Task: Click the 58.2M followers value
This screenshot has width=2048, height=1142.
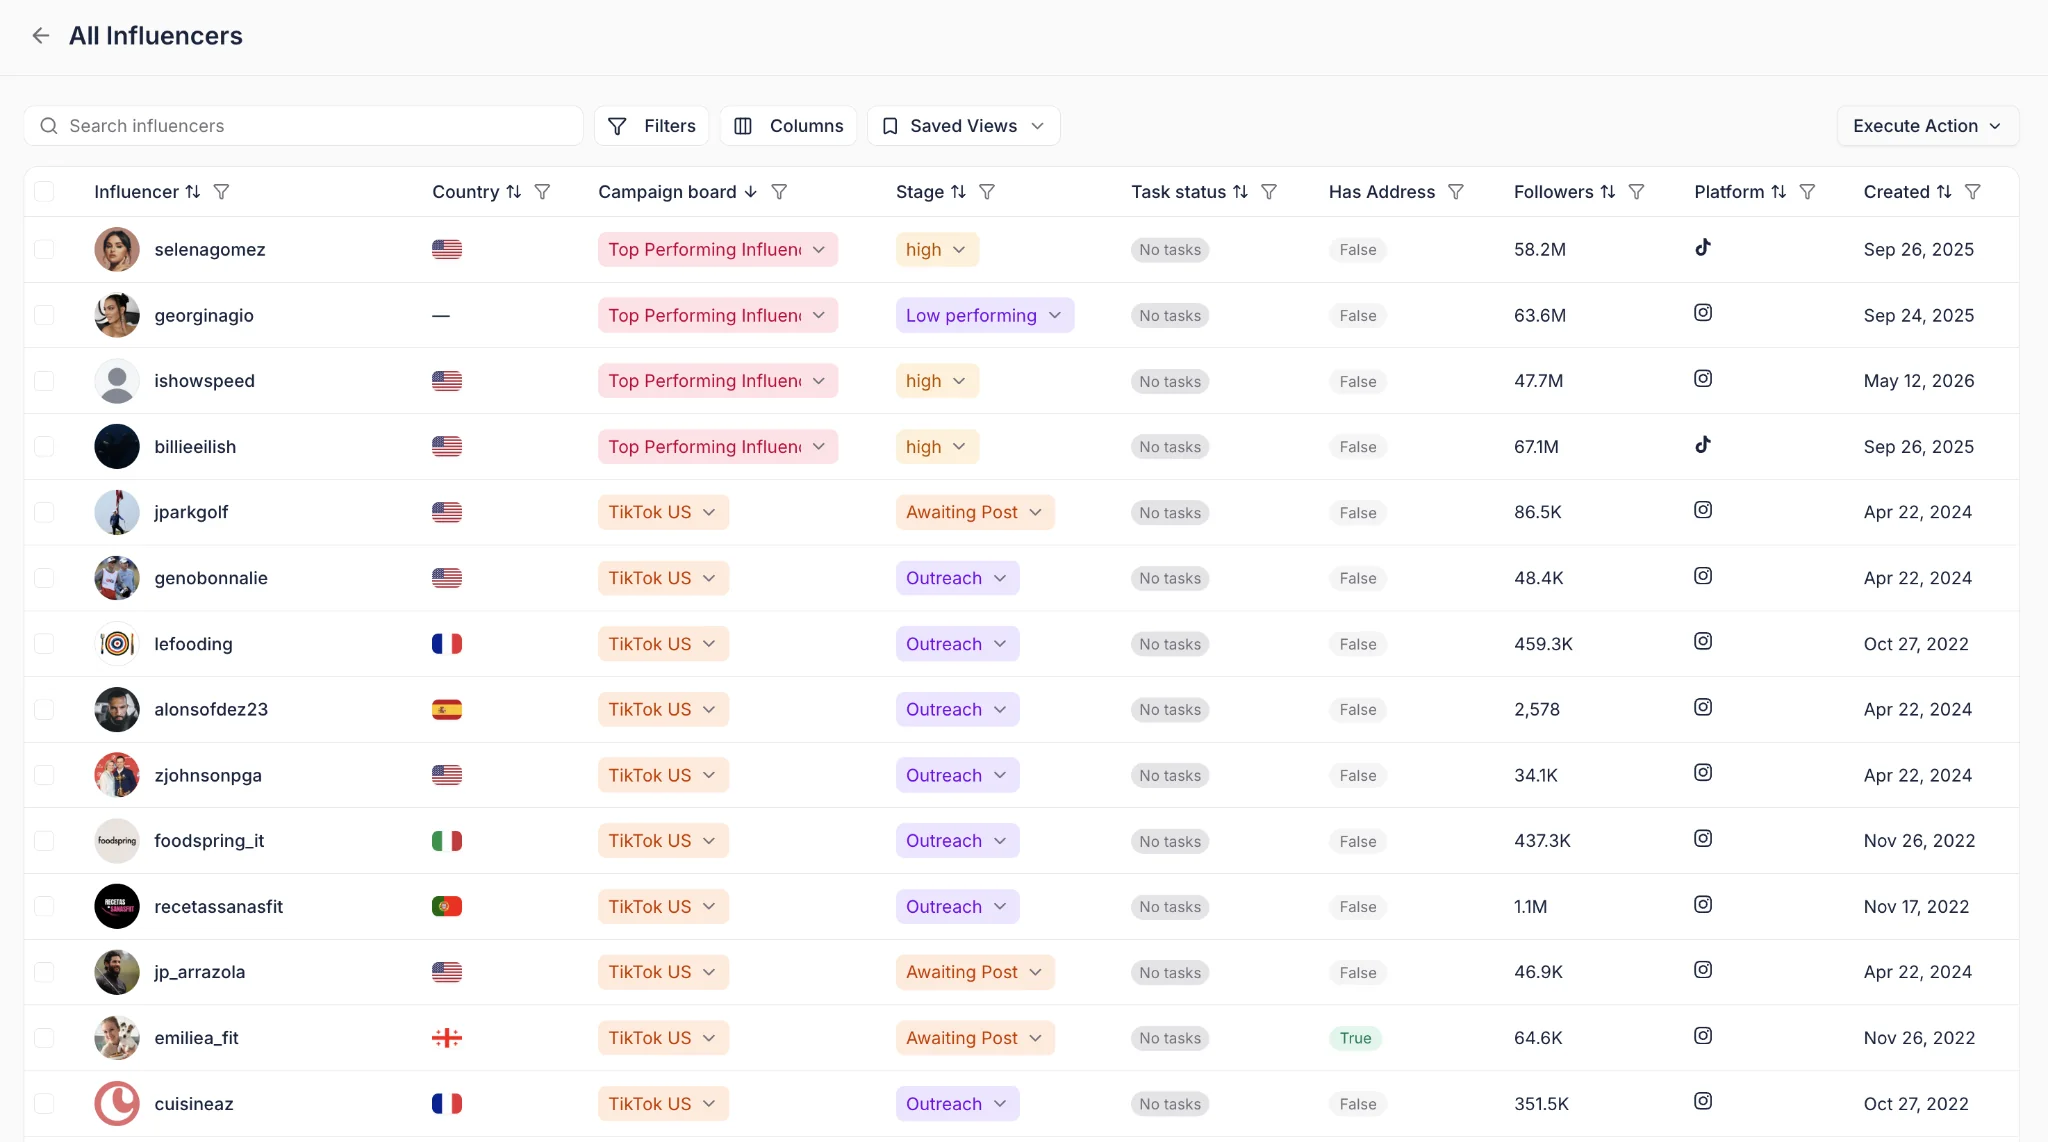Action: click(1540, 249)
